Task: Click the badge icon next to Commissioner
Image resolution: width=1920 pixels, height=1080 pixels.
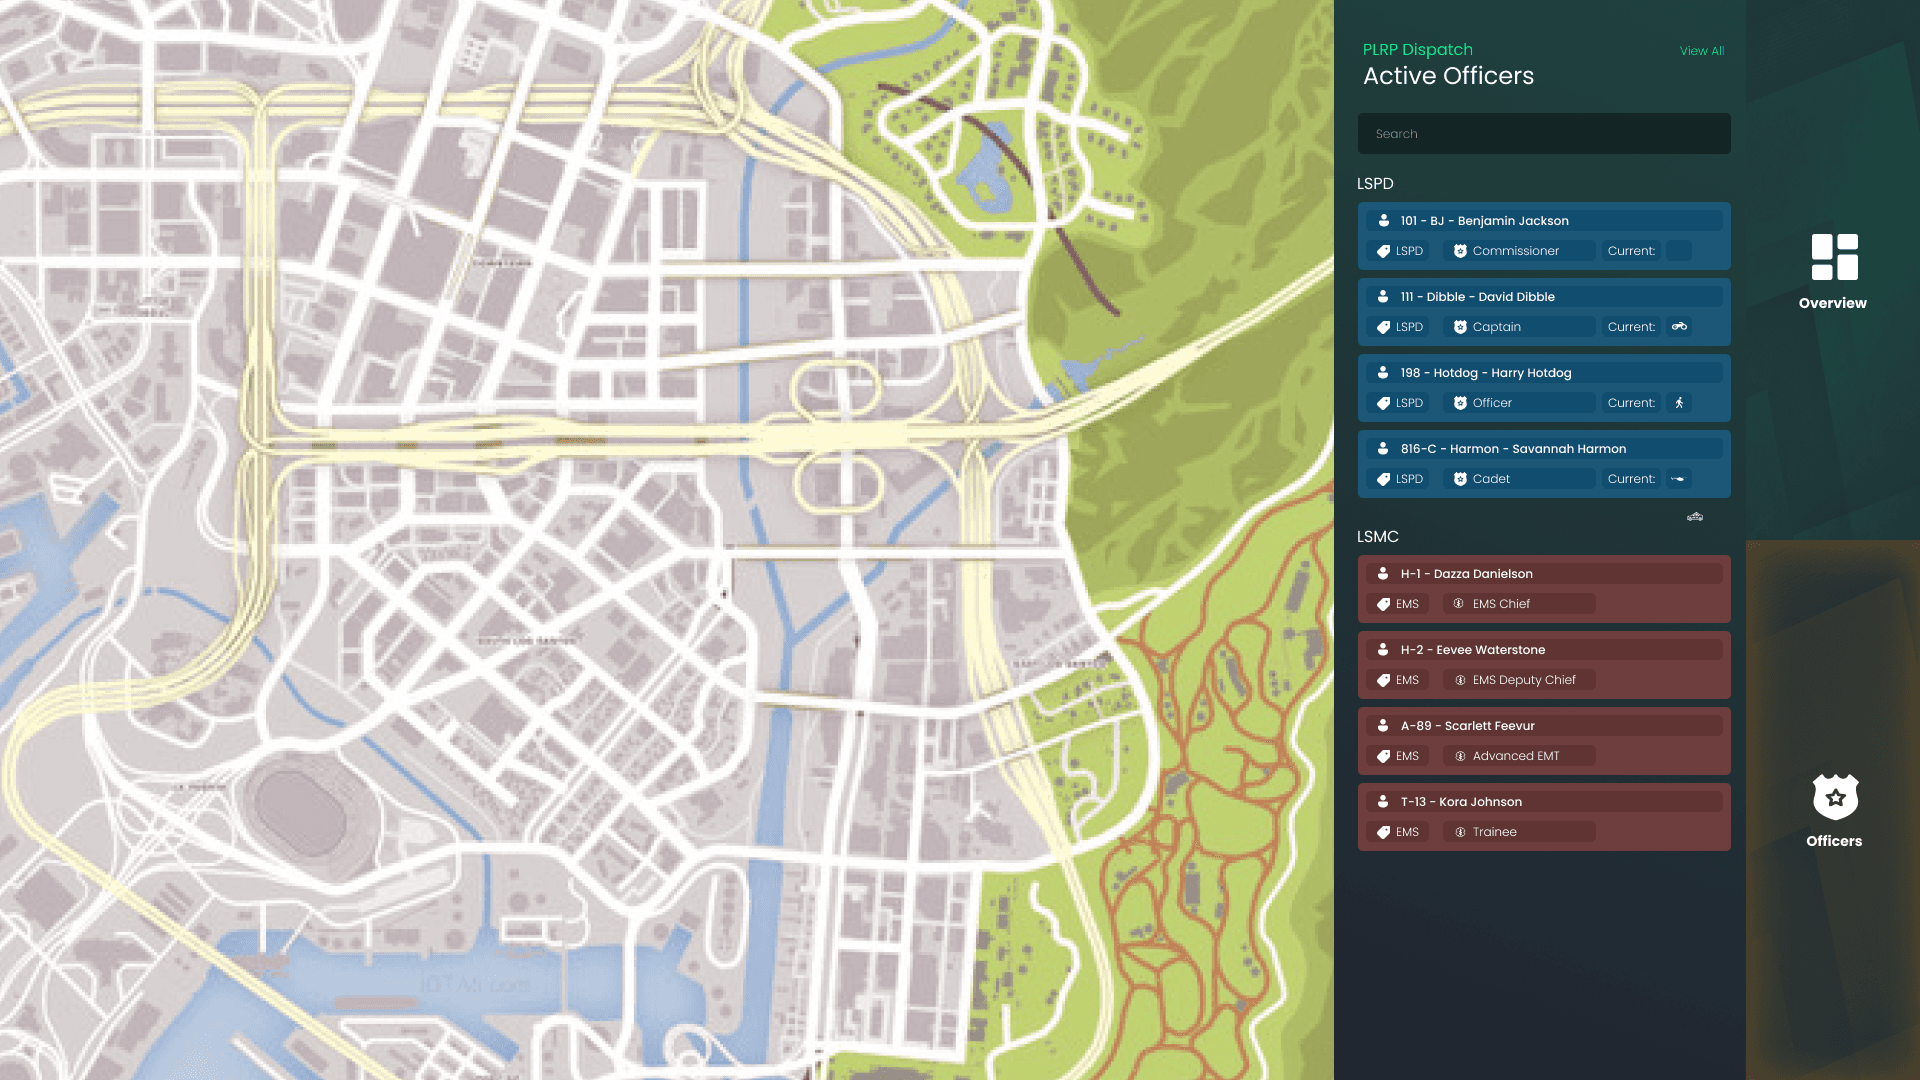Action: pyautogui.click(x=1460, y=251)
